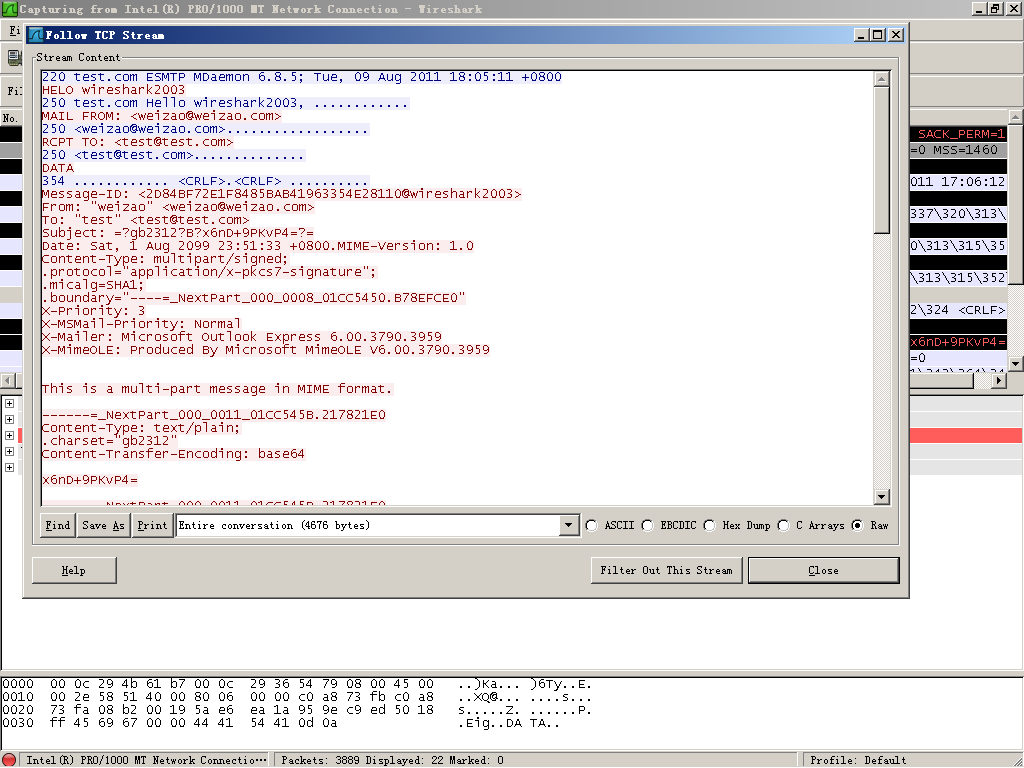
Task: Open Help for Follow TCP Stream
Action: point(74,571)
